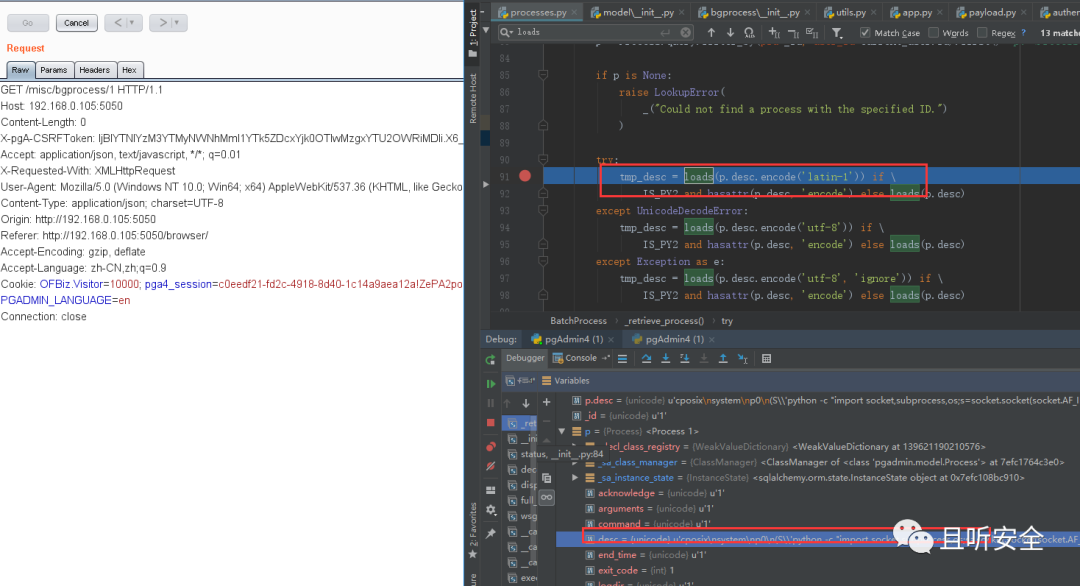Open the search filter funnel options
This screenshot has width=1080, height=586.
(837, 32)
